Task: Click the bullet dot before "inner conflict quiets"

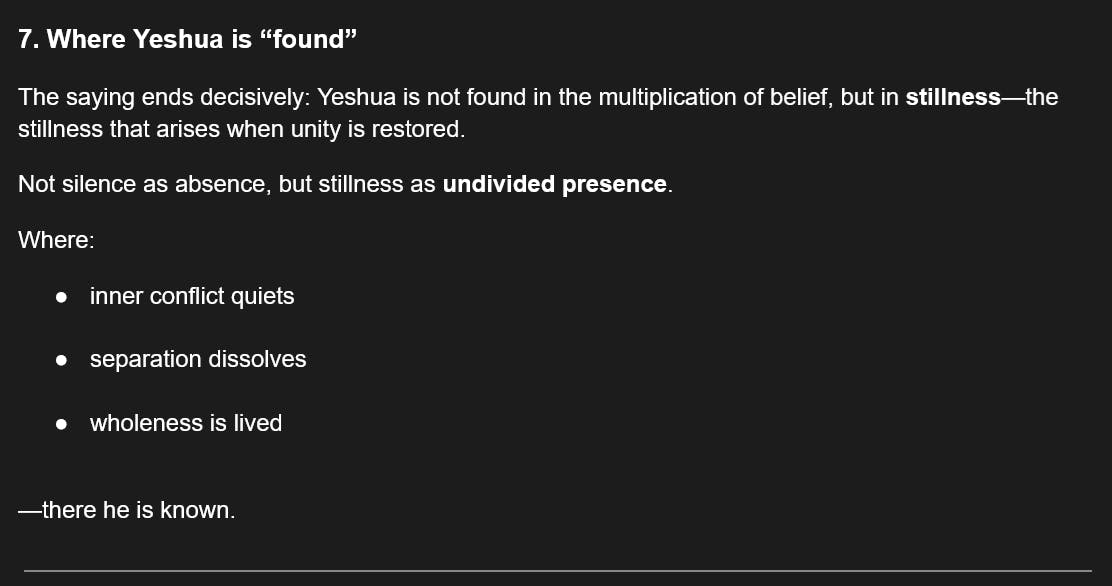Action: click(62, 297)
